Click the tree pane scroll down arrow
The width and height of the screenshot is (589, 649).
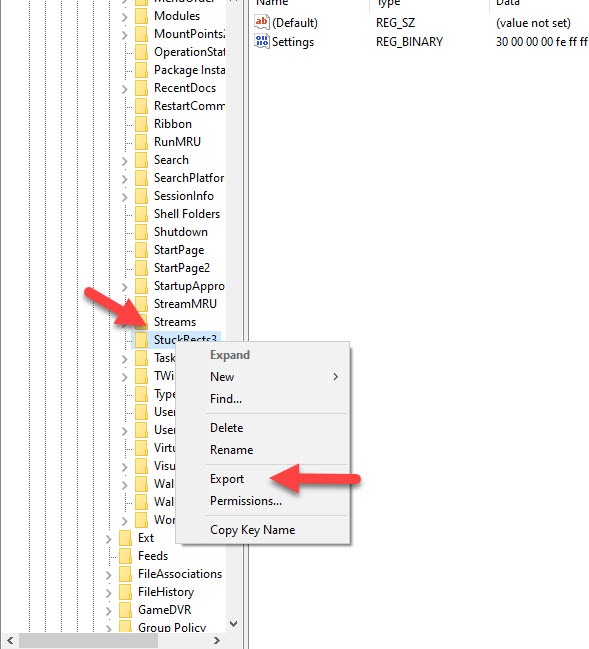pos(233,624)
